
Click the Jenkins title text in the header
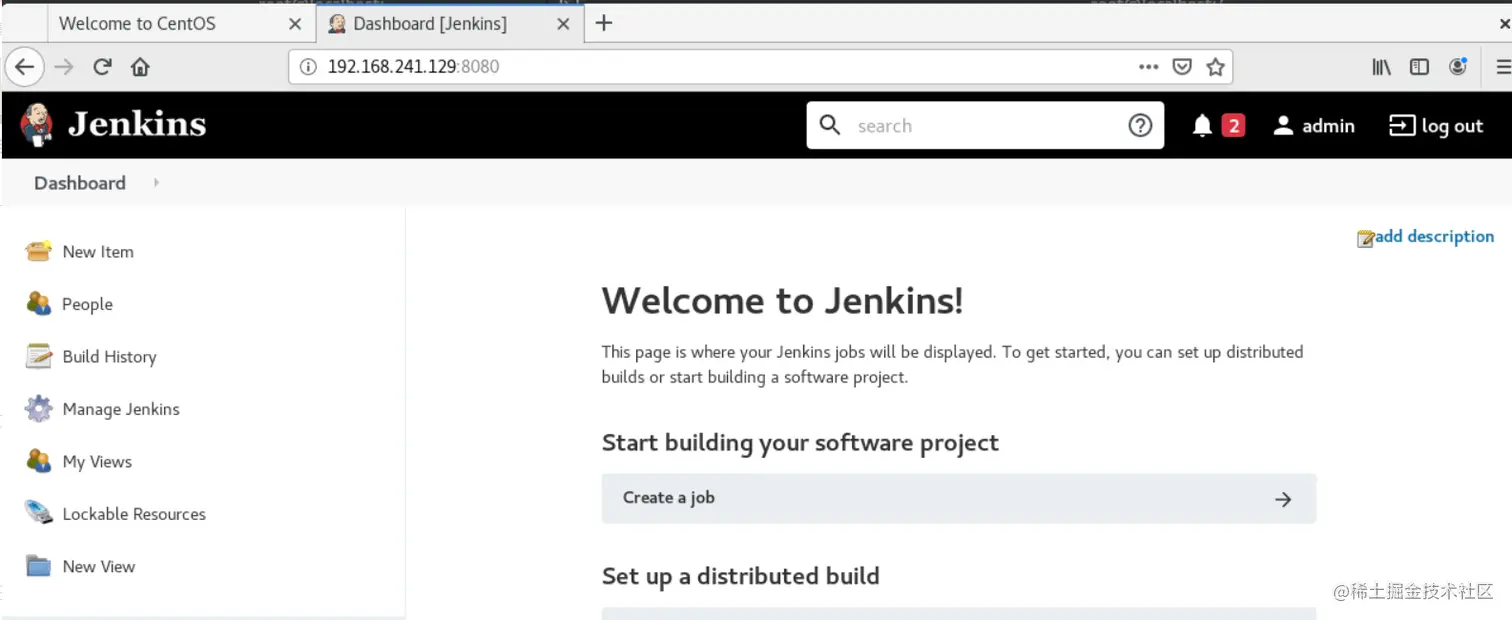(137, 125)
